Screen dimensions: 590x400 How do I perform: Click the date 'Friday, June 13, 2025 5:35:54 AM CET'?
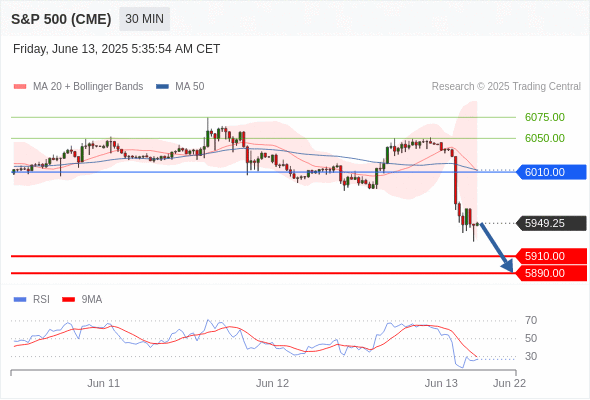coord(116,49)
